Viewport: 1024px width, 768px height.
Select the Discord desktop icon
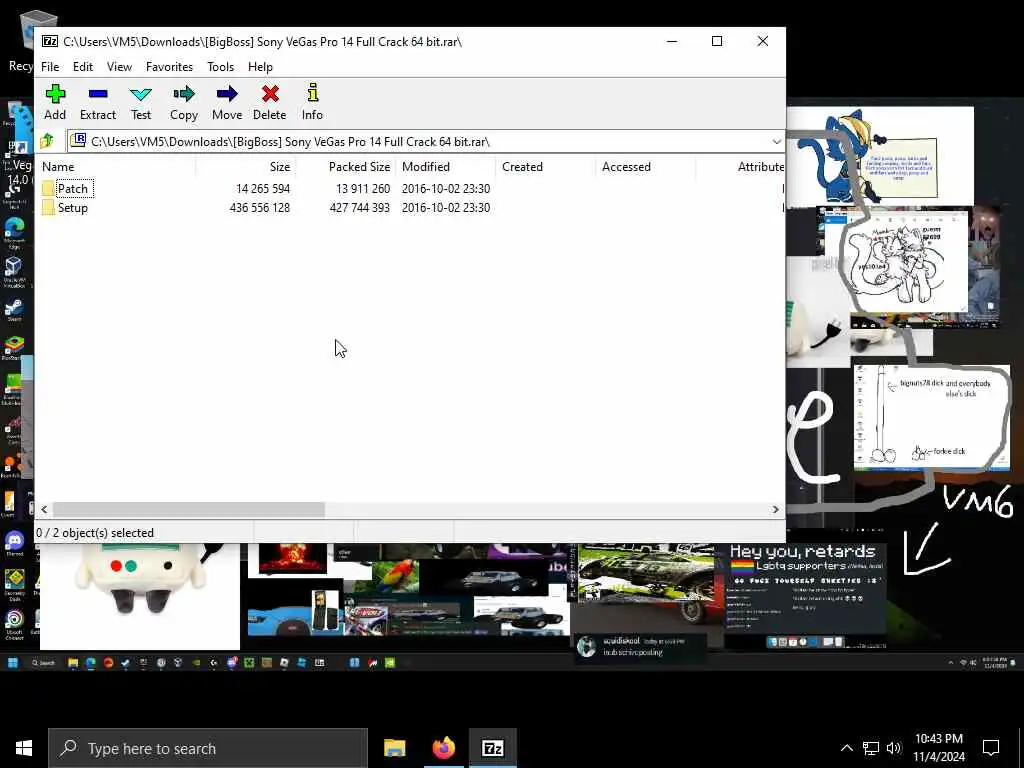[x=14, y=543]
